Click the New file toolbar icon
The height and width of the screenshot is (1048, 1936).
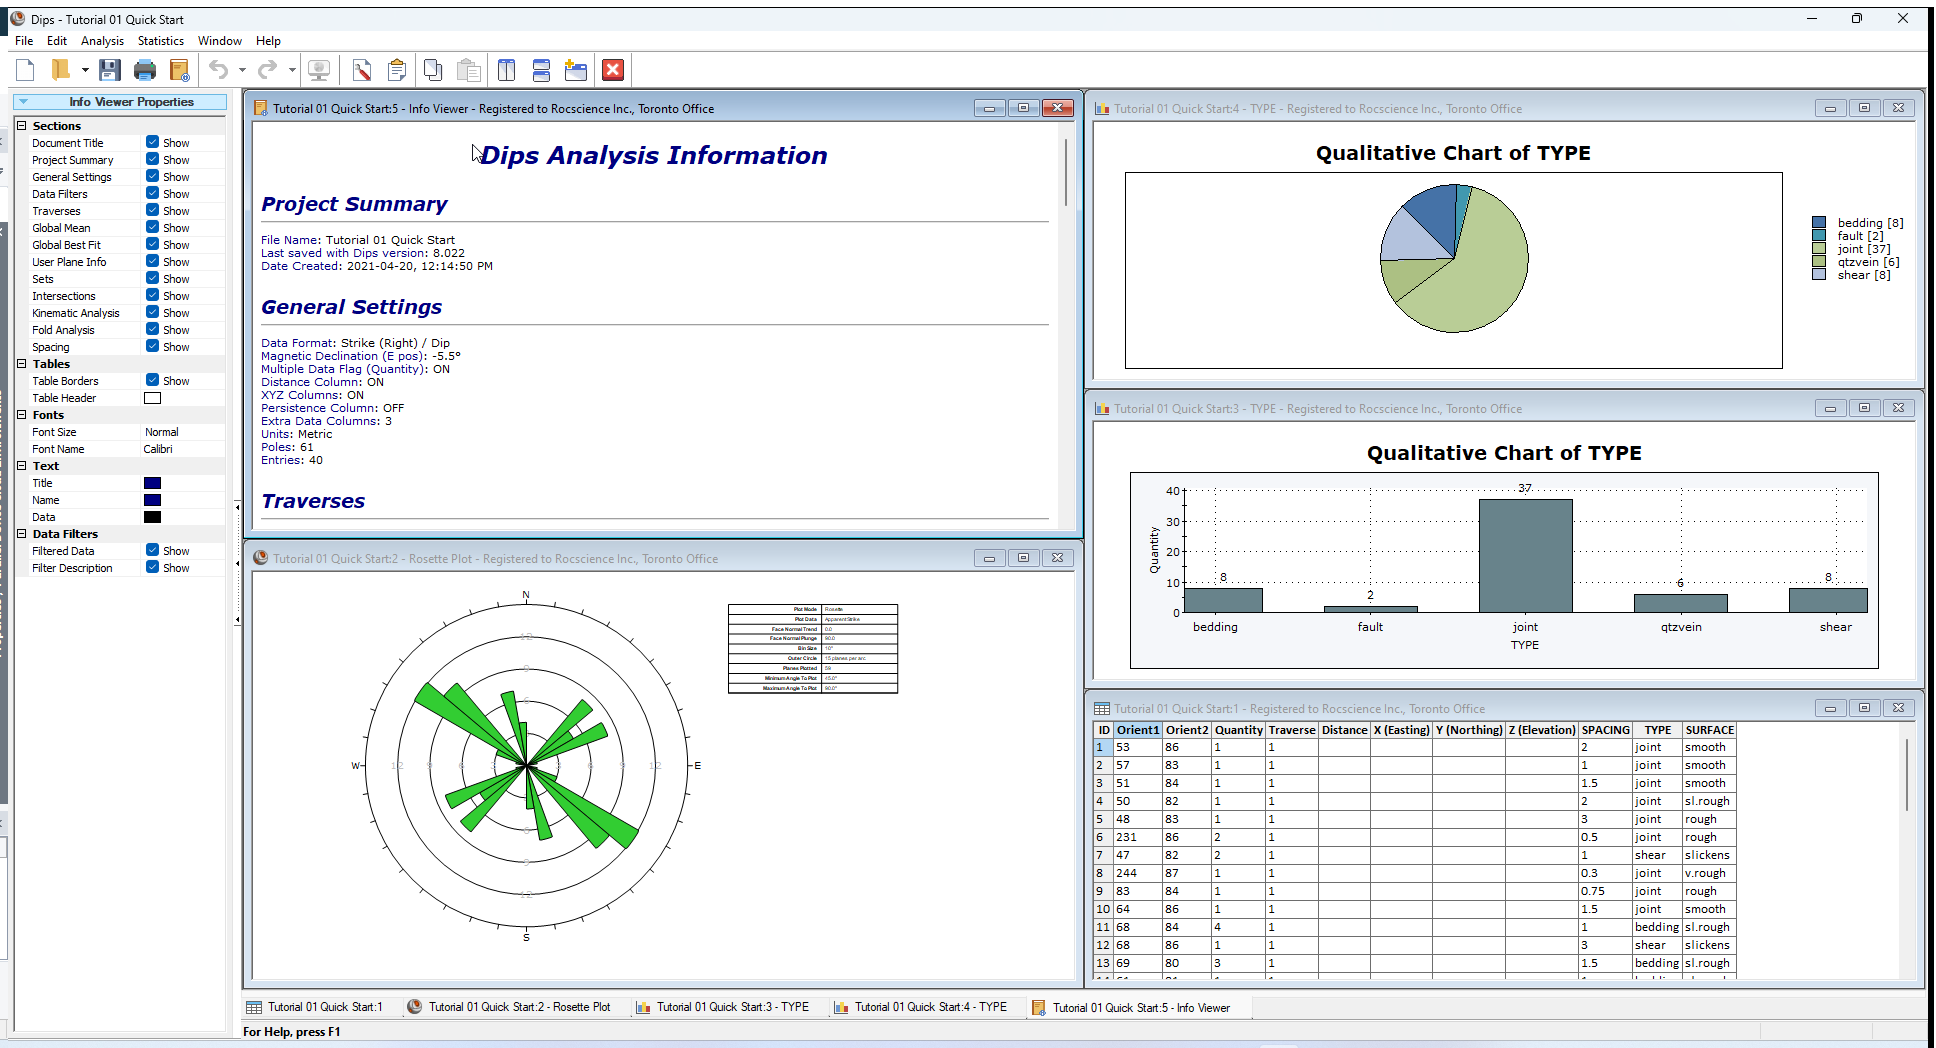point(26,70)
